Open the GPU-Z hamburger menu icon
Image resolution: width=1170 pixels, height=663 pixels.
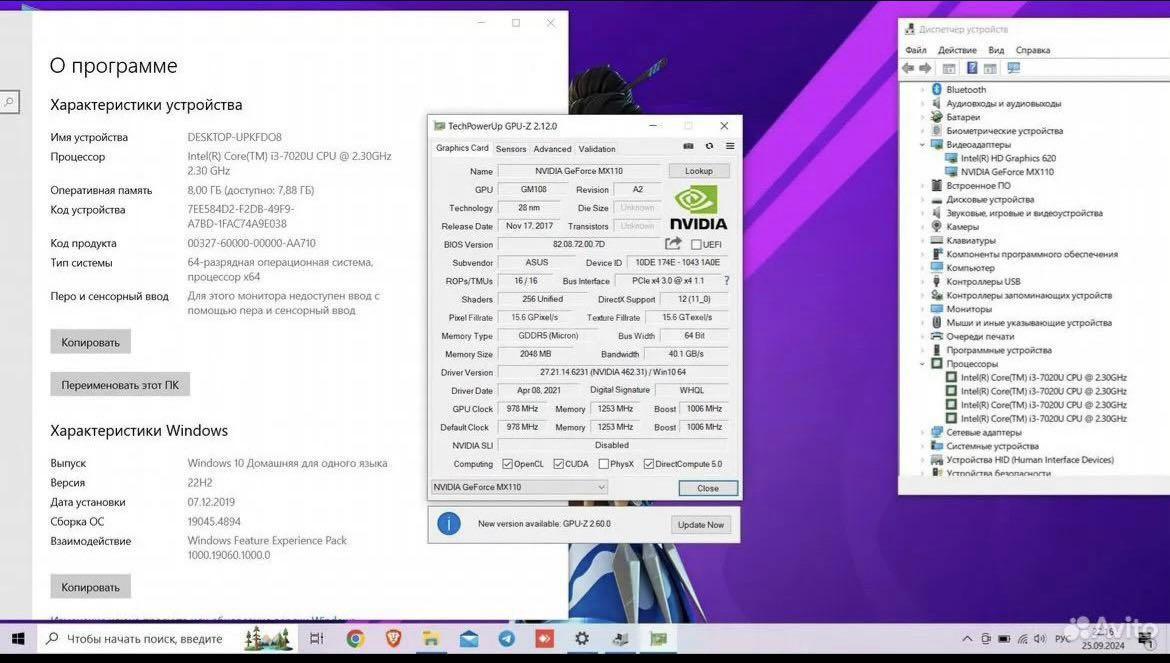tap(730, 147)
